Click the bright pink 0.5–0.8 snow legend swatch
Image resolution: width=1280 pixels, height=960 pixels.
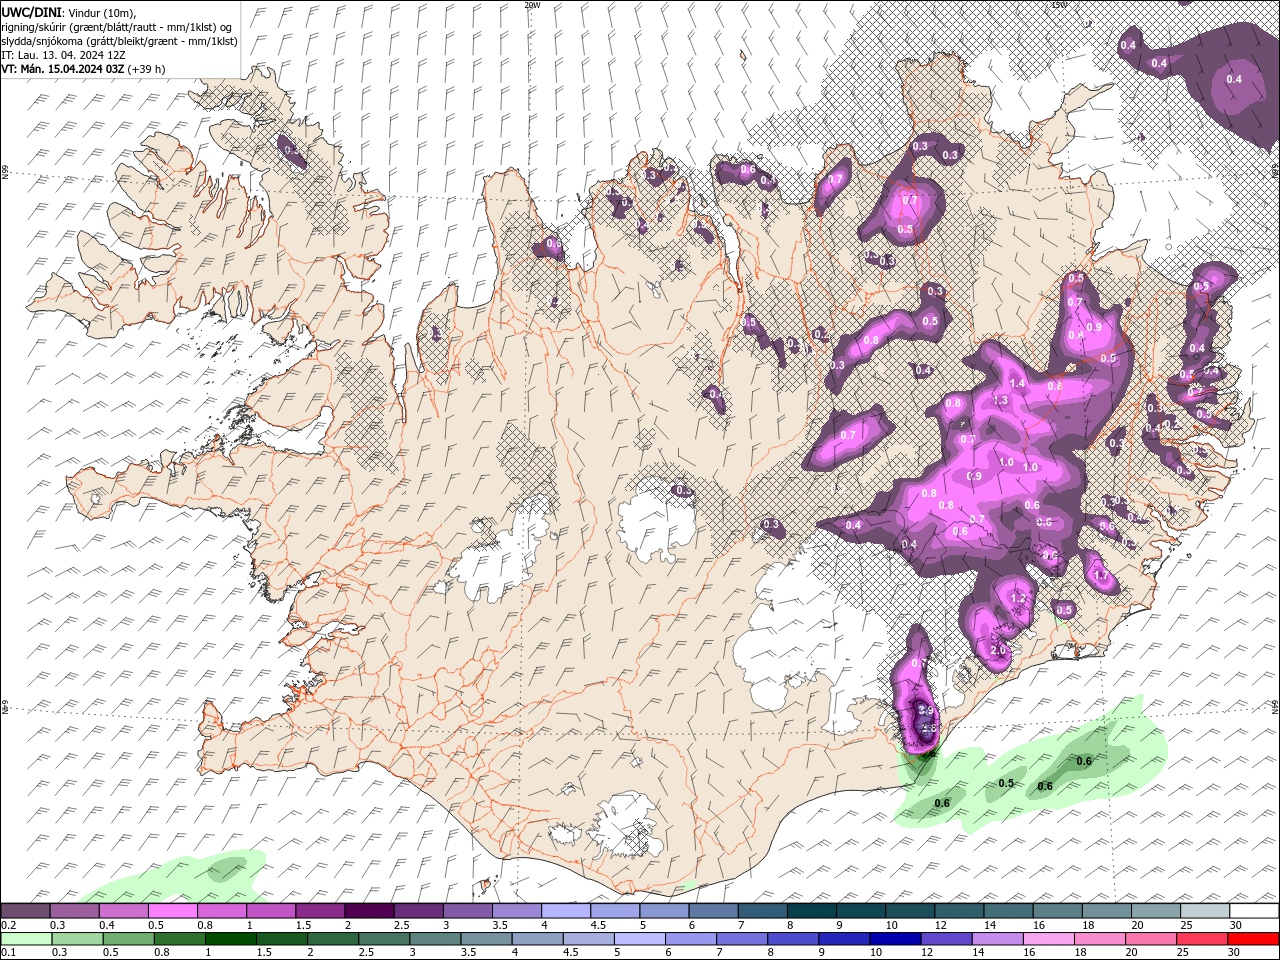(173, 911)
